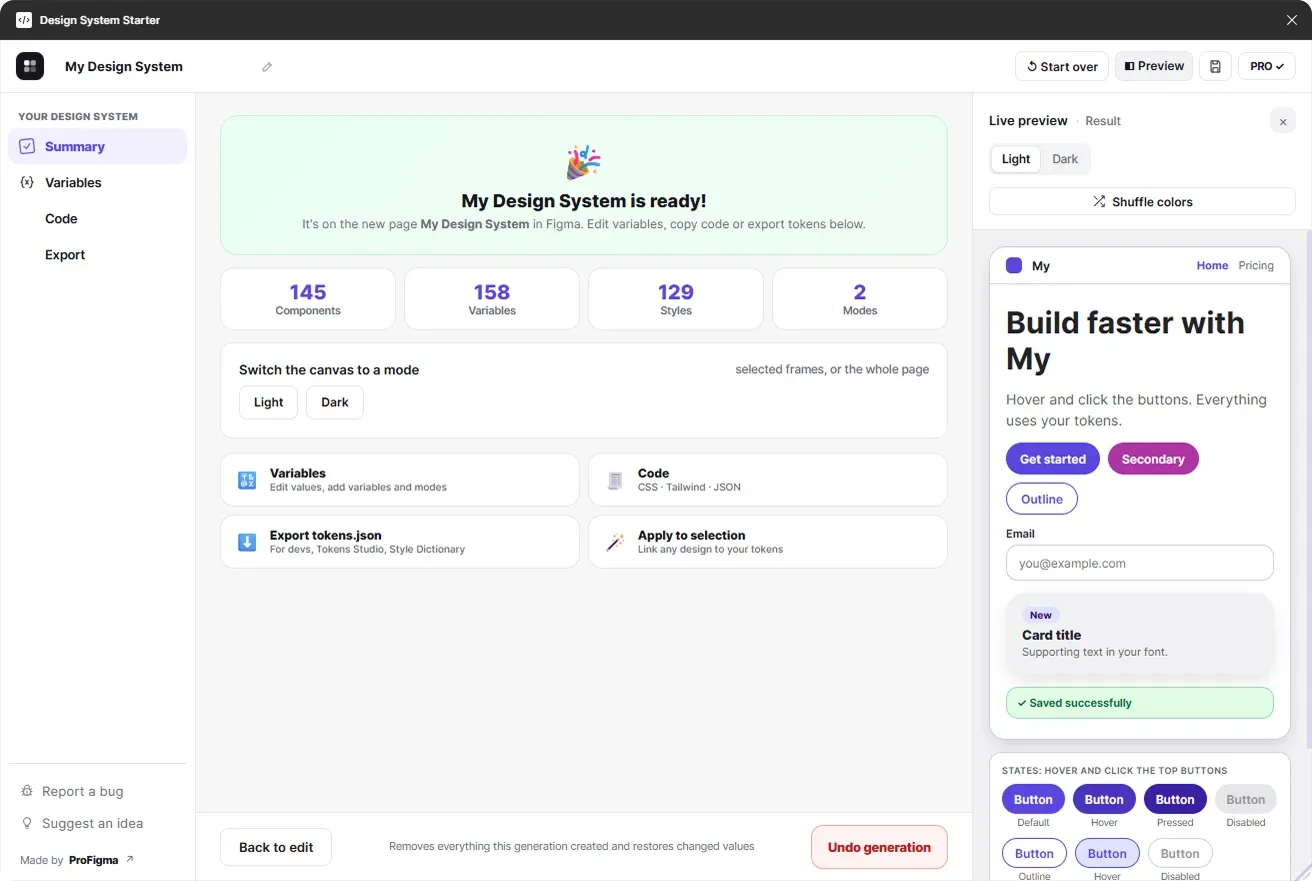The image size is (1312, 881).
Task: Click the pencil icon to rename design system
Action: point(267,67)
